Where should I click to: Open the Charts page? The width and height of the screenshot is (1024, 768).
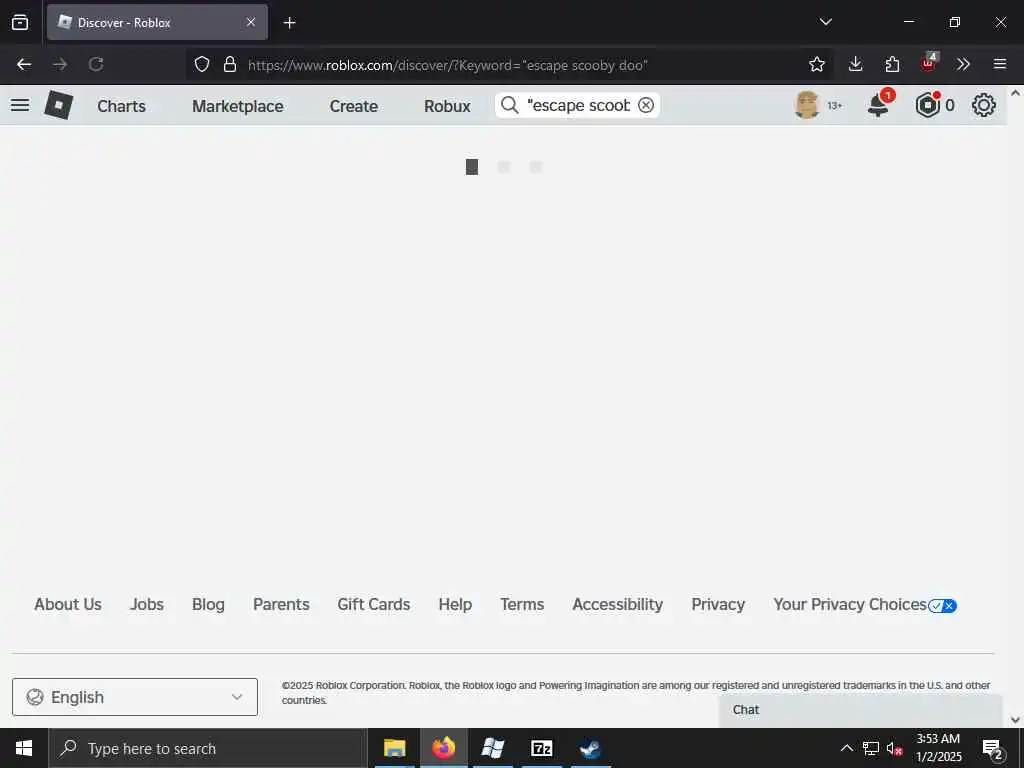121,106
